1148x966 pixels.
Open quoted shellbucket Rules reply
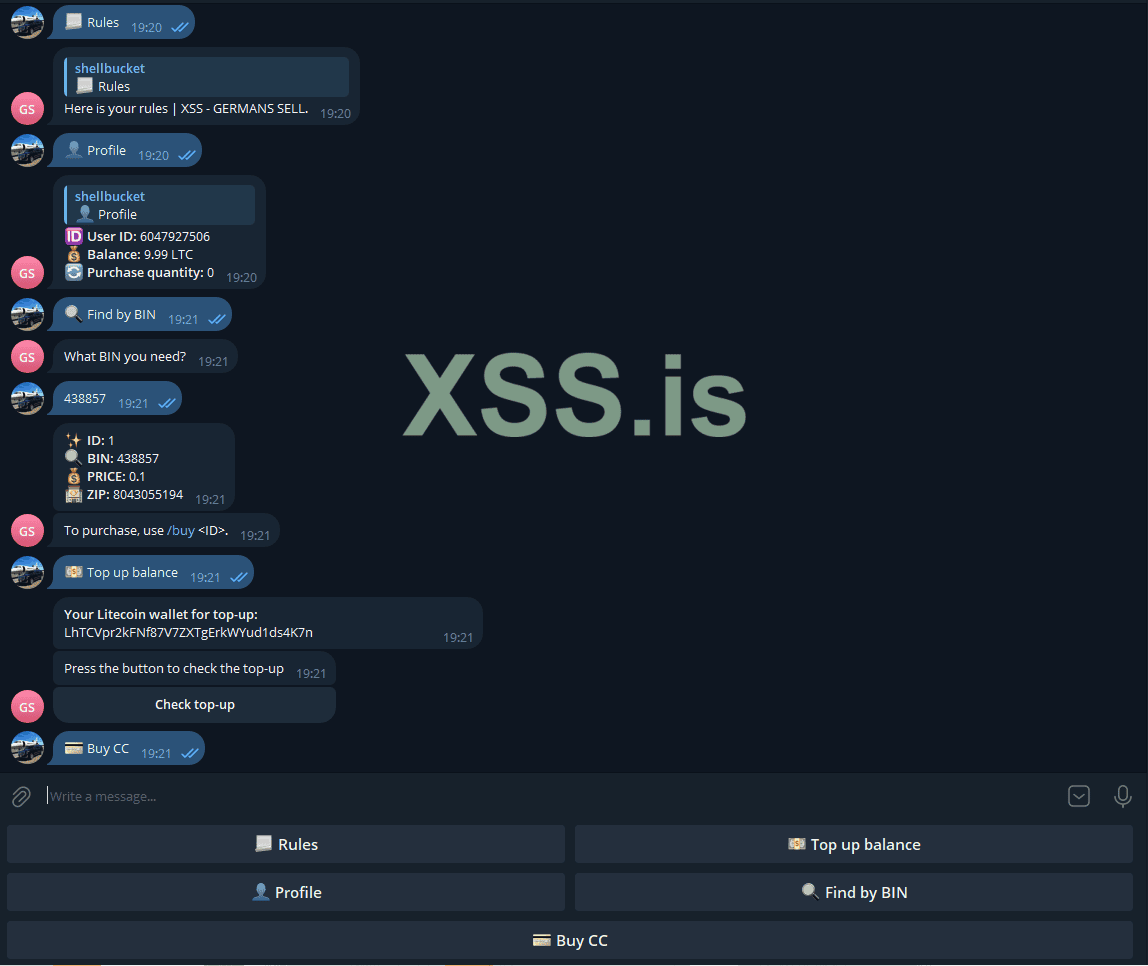click(x=206, y=77)
